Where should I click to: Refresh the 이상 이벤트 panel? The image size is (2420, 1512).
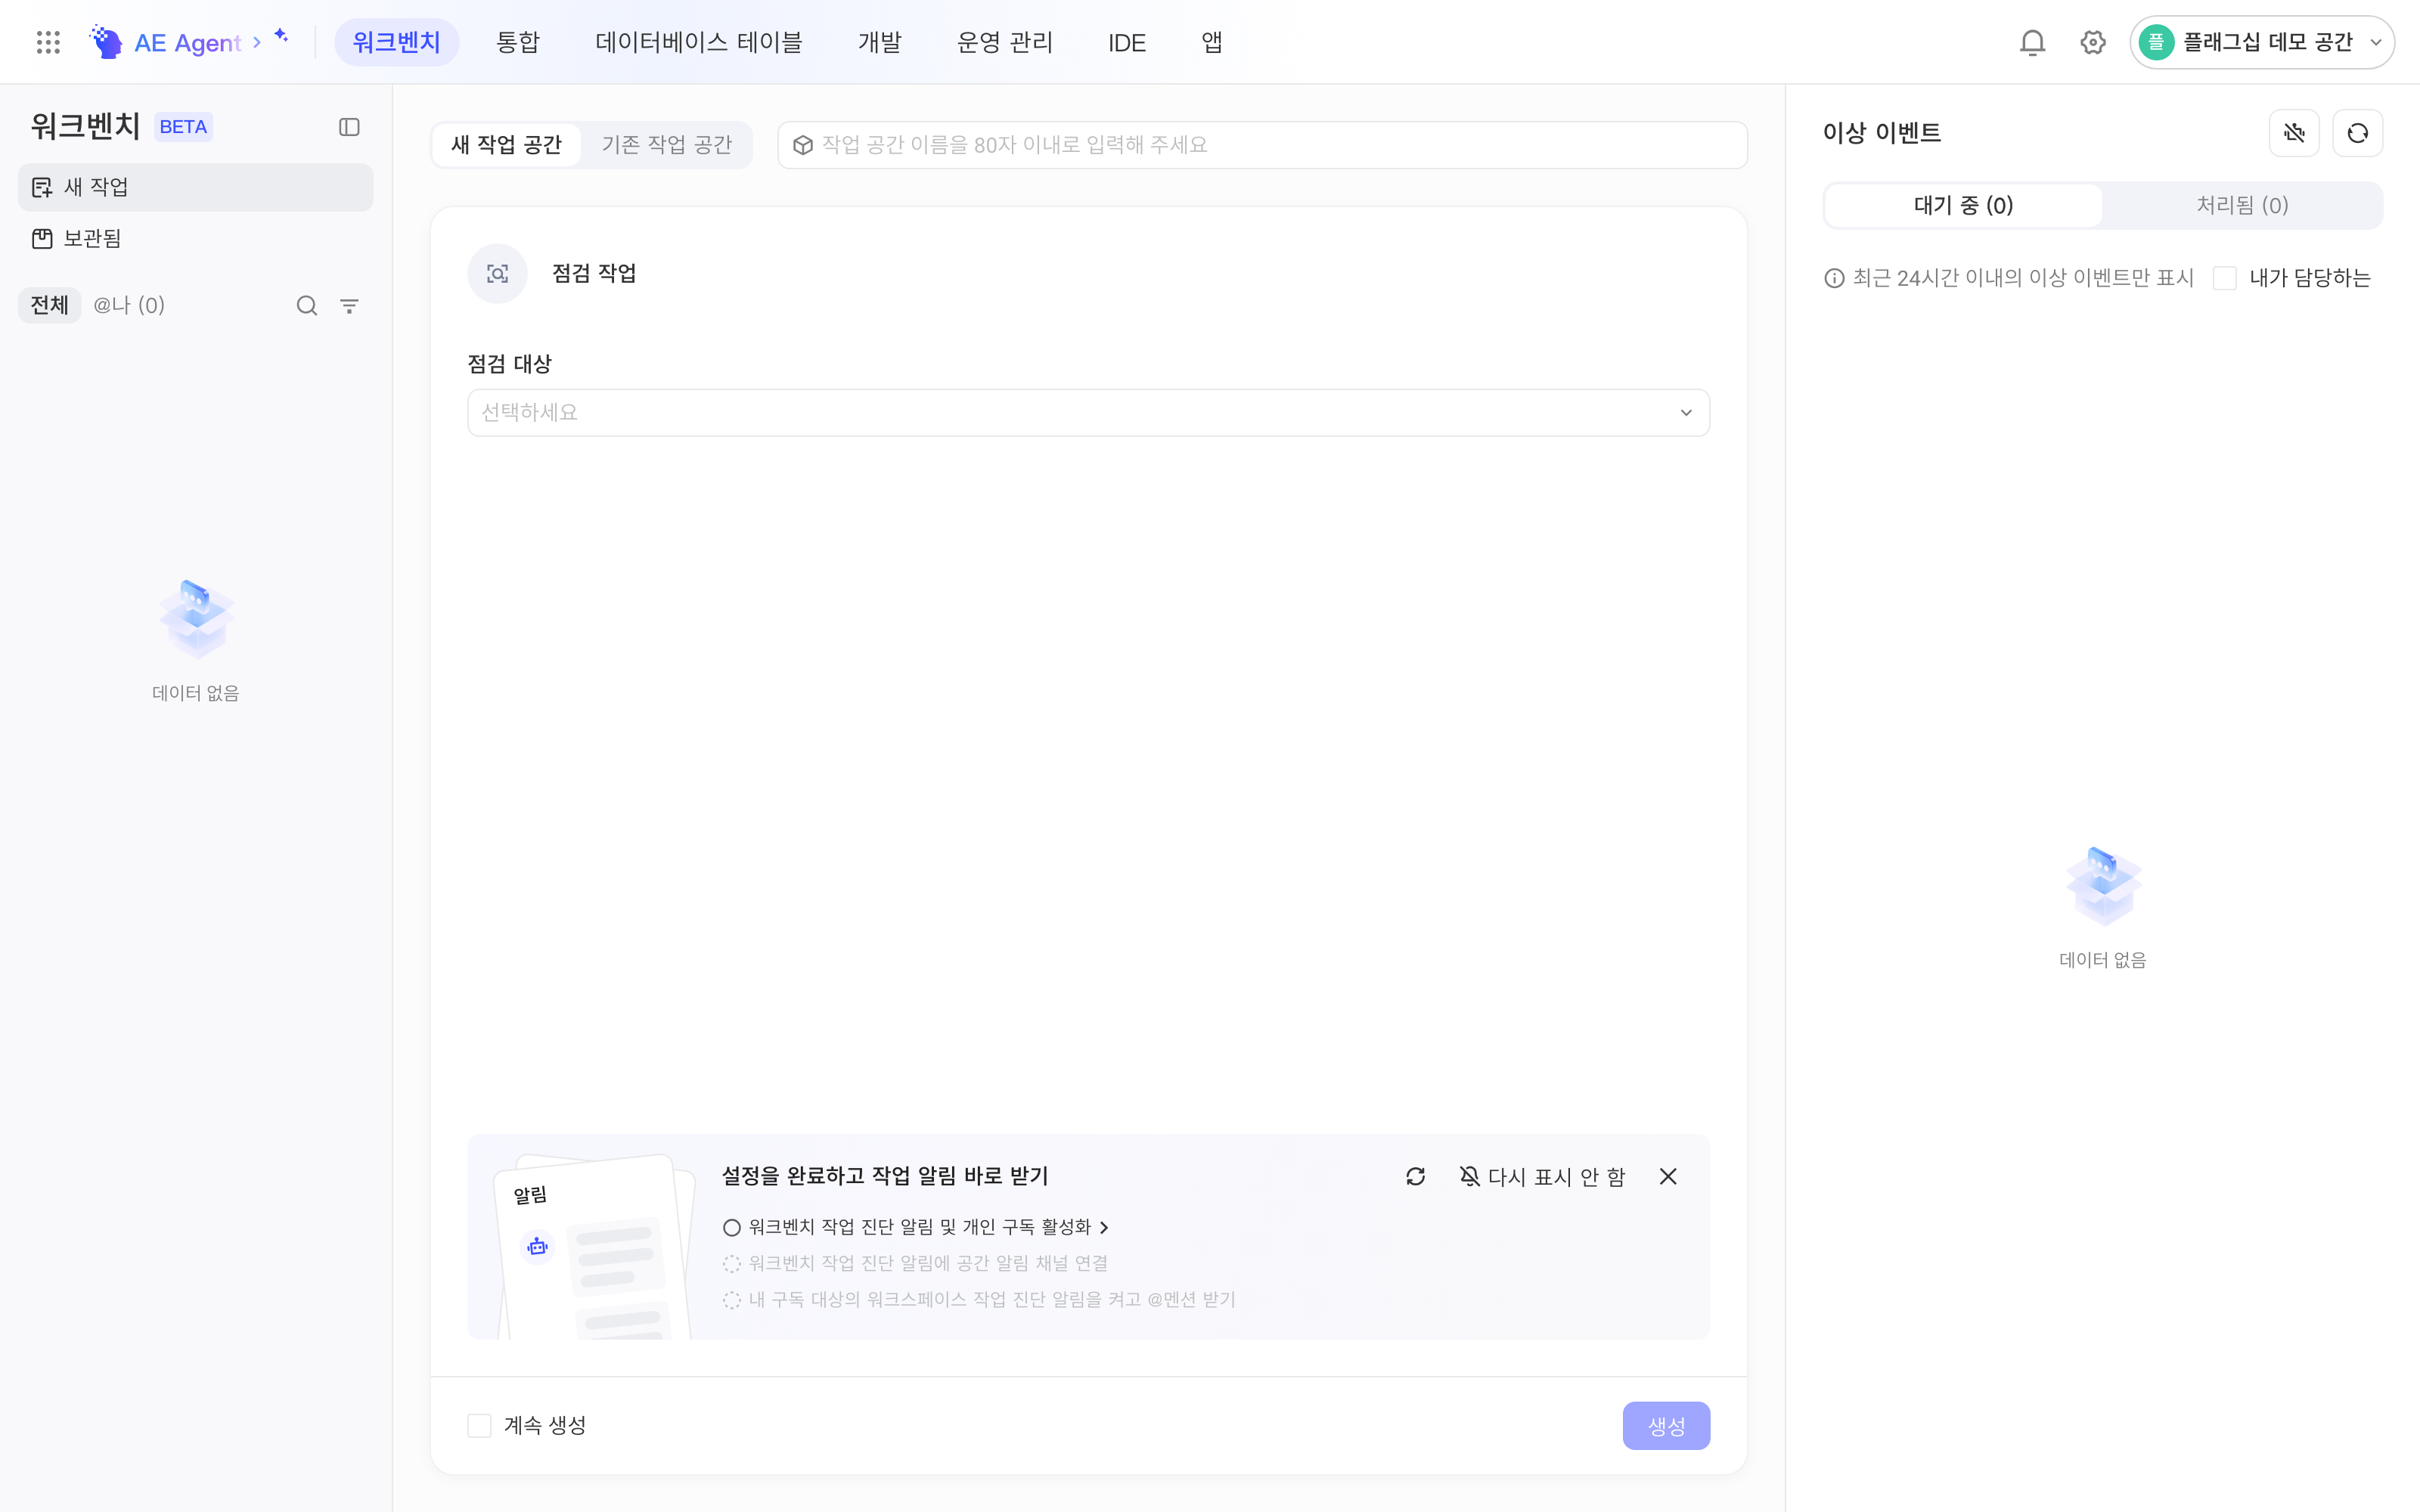click(x=2357, y=133)
